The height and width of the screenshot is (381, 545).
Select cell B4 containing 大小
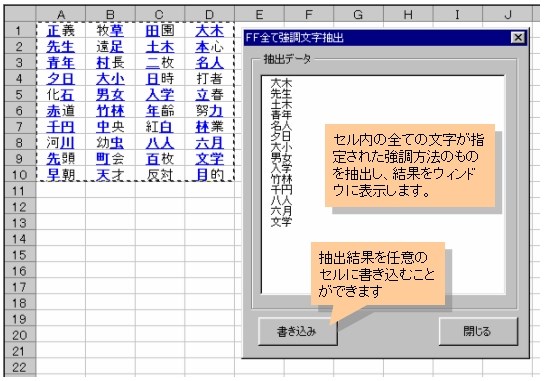click(110, 79)
